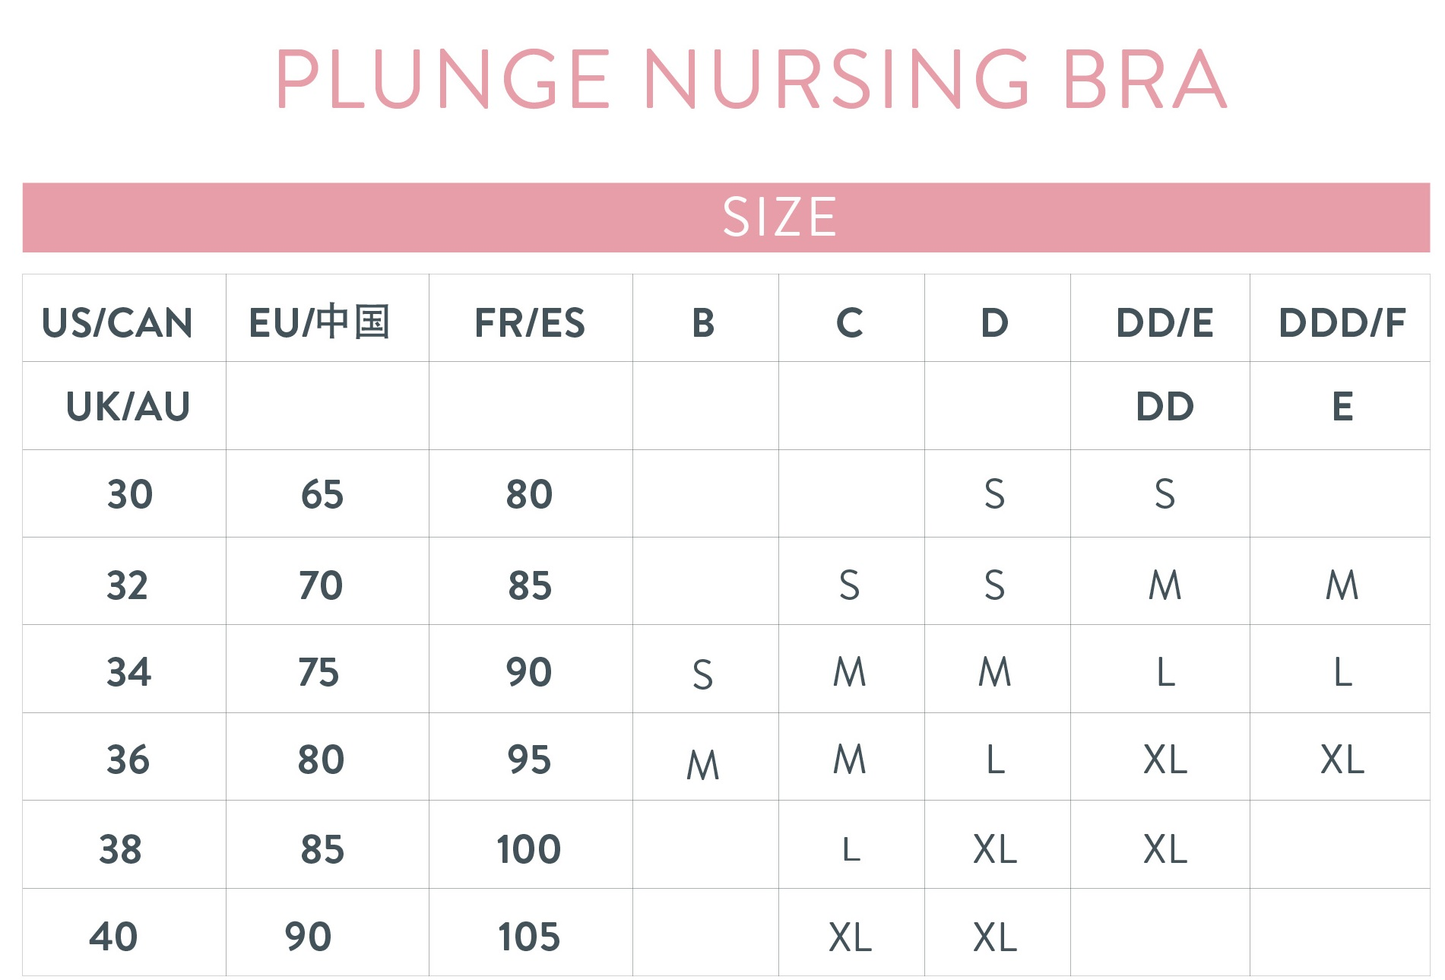The height and width of the screenshot is (980, 1445).
Task: Click the DD/E column header
Action: tap(1165, 323)
